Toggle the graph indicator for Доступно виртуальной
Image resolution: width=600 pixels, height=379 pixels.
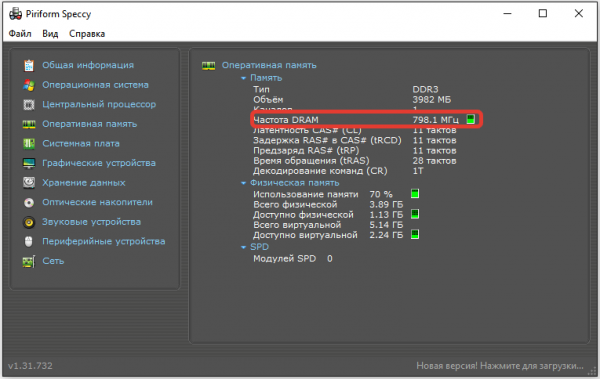pyautogui.click(x=415, y=234)
